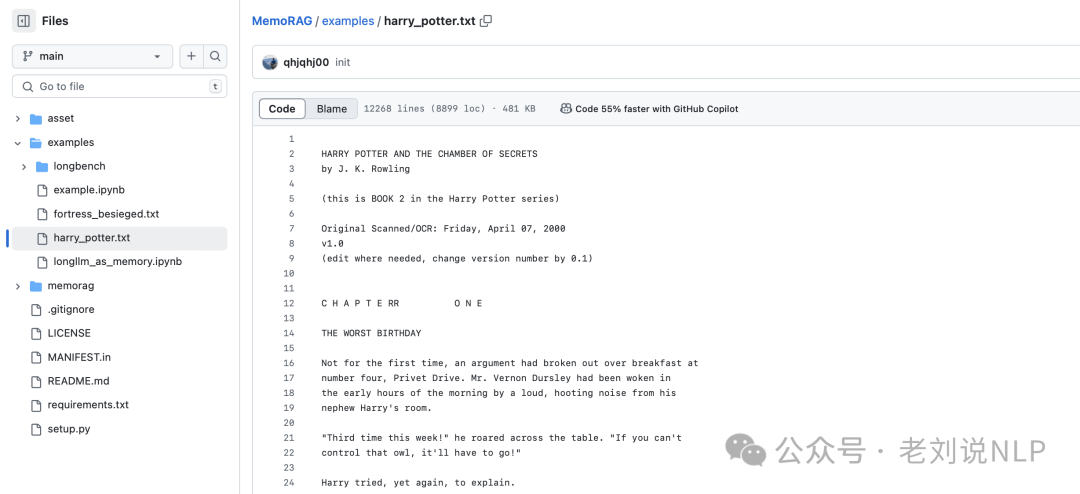Open qhjqhj00 user avatar
Screen dimensions: 1080x494
click(270, 62)
